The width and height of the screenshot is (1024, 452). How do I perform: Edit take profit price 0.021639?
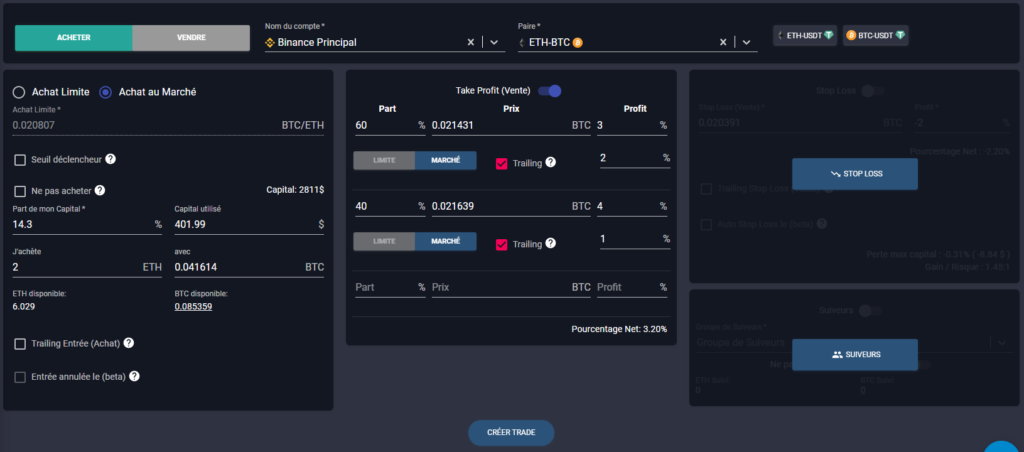511,206
